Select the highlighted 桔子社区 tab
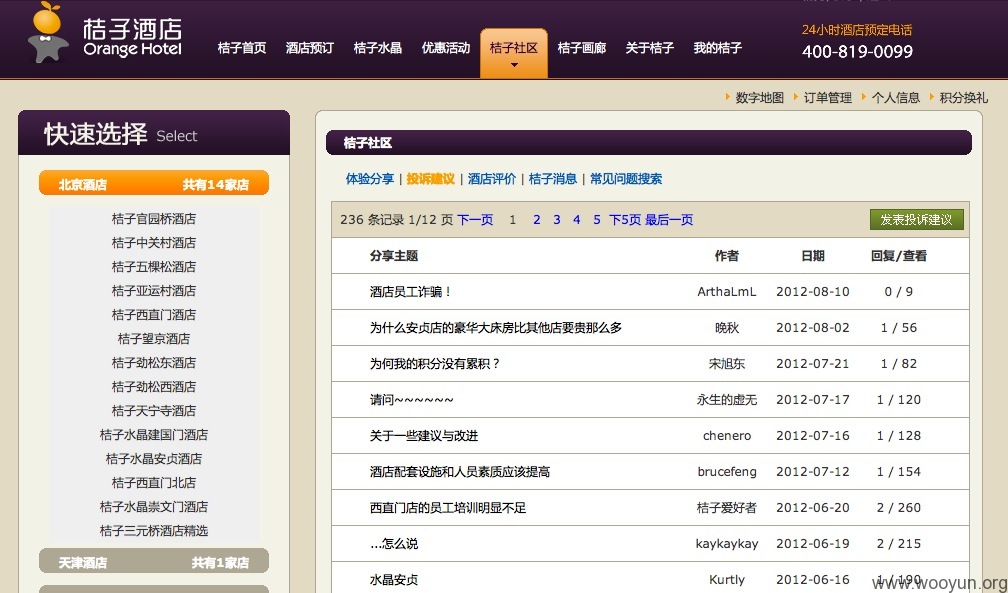1008x593 pixels. click(x=514, y=53)
